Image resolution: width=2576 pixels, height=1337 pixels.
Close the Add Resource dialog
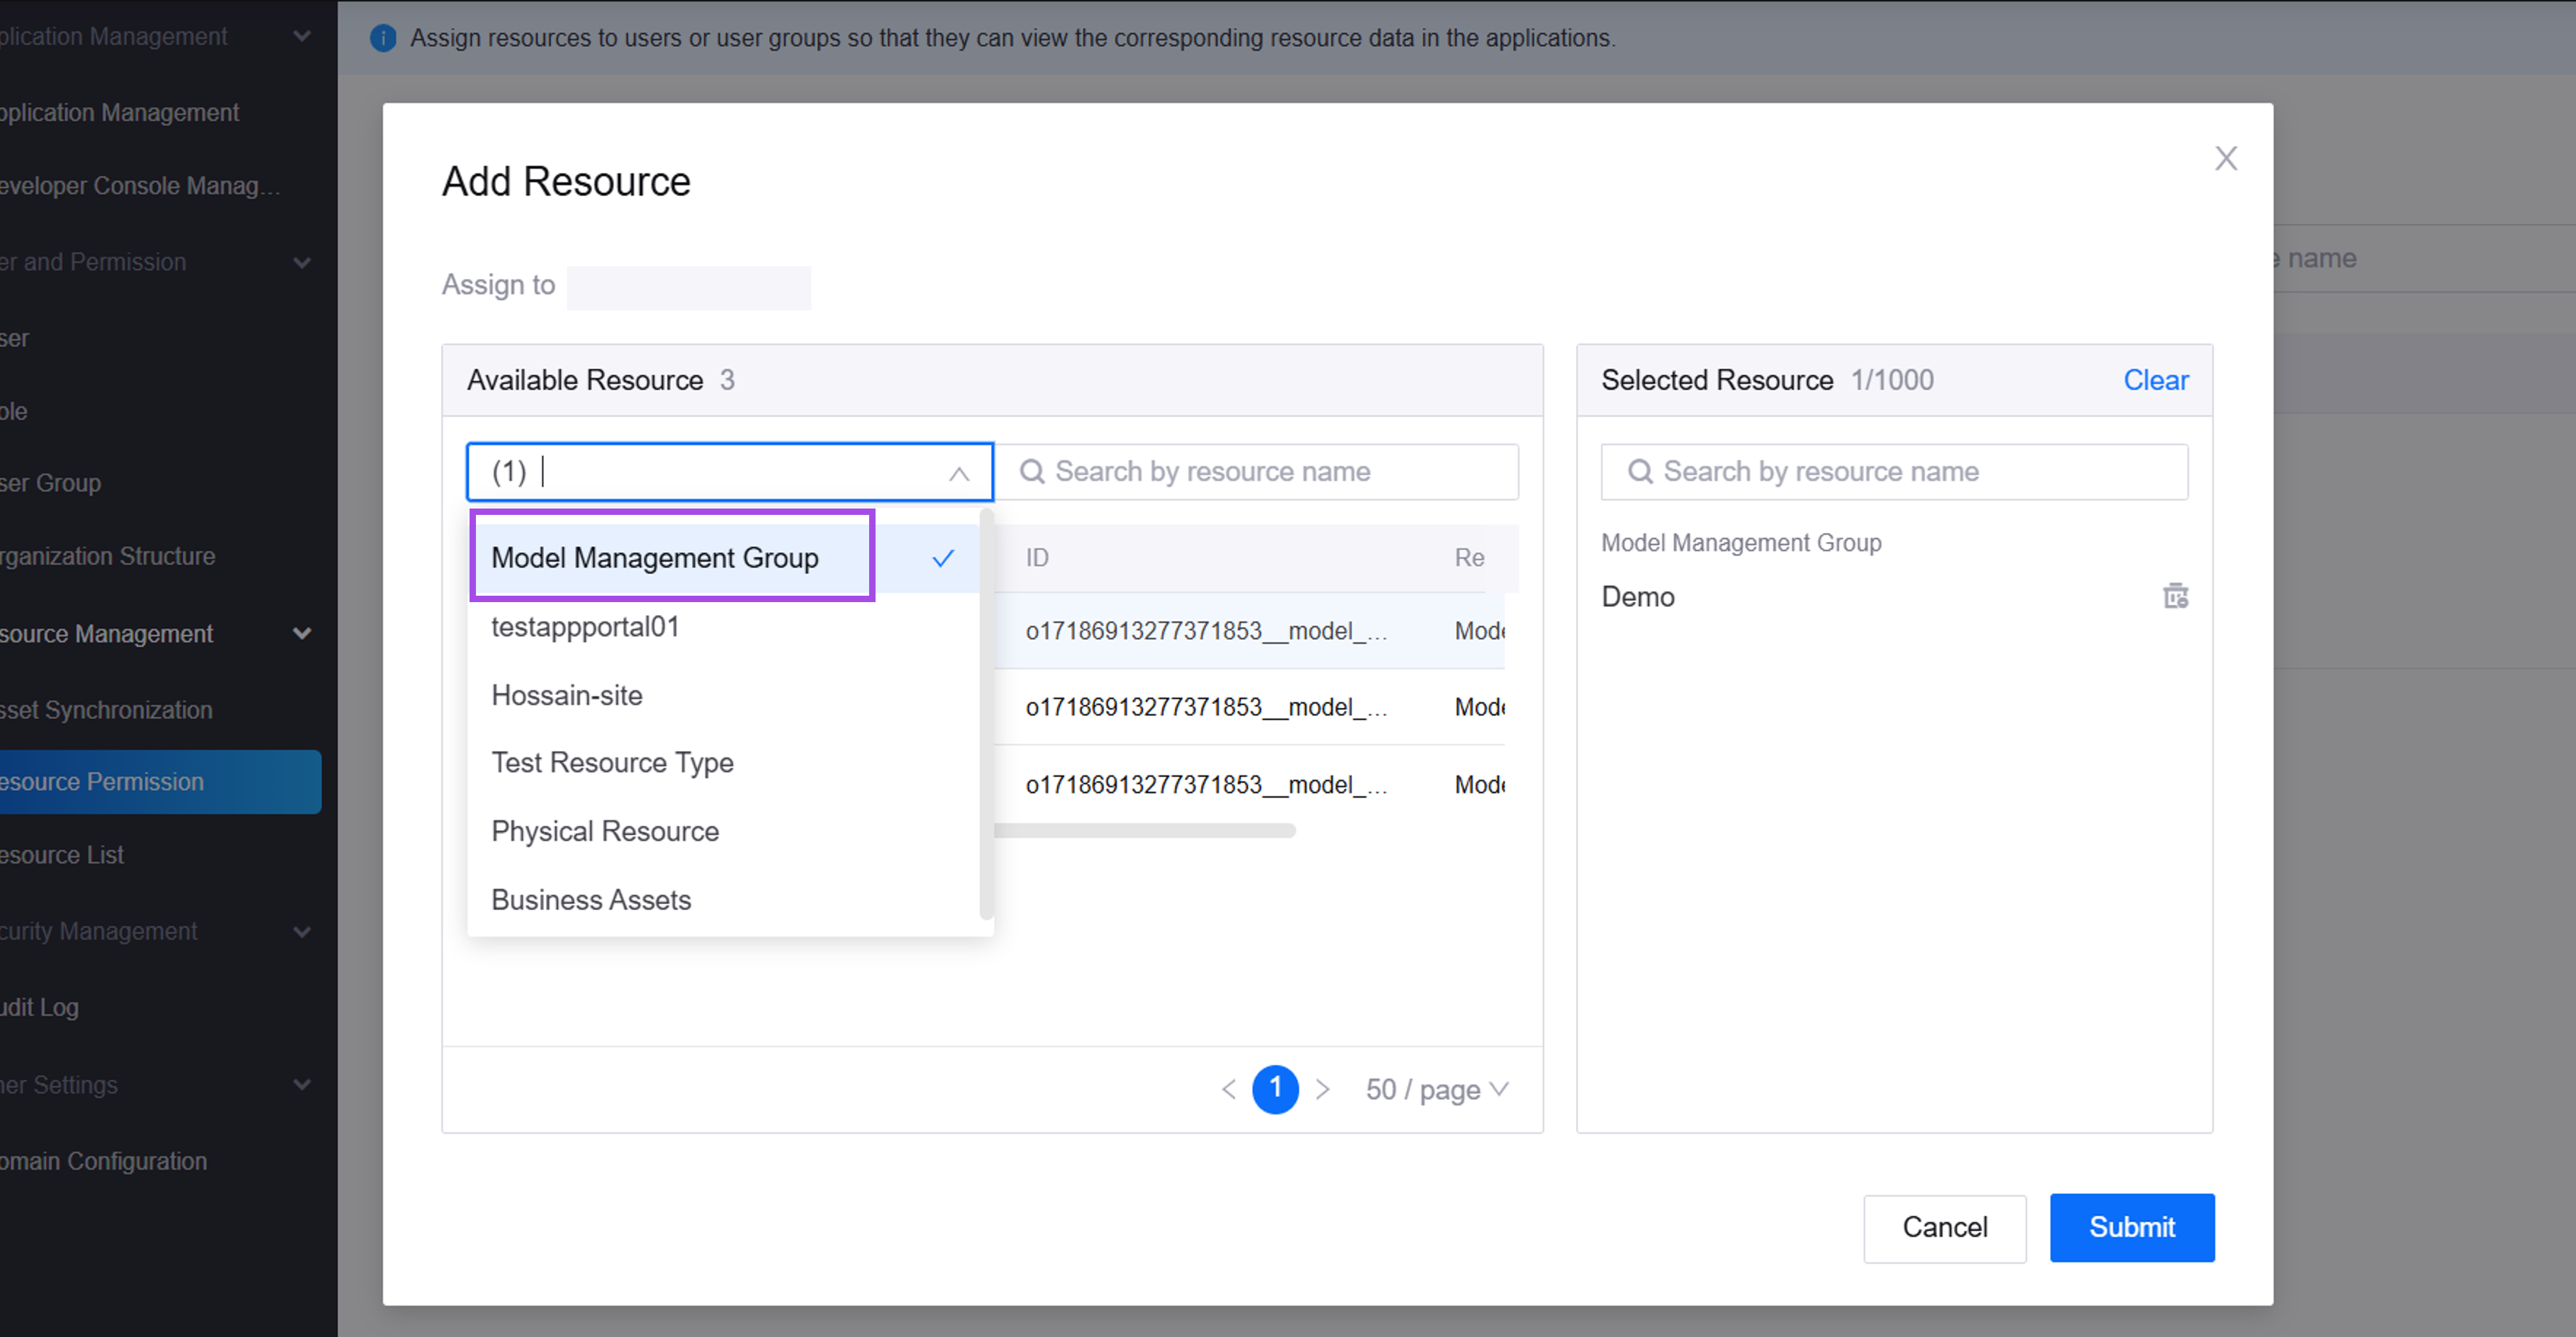coord(2225,158)
